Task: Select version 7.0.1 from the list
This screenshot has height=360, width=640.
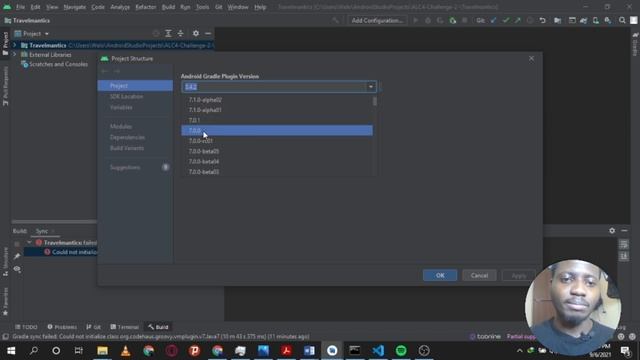Action: [277, 120]
